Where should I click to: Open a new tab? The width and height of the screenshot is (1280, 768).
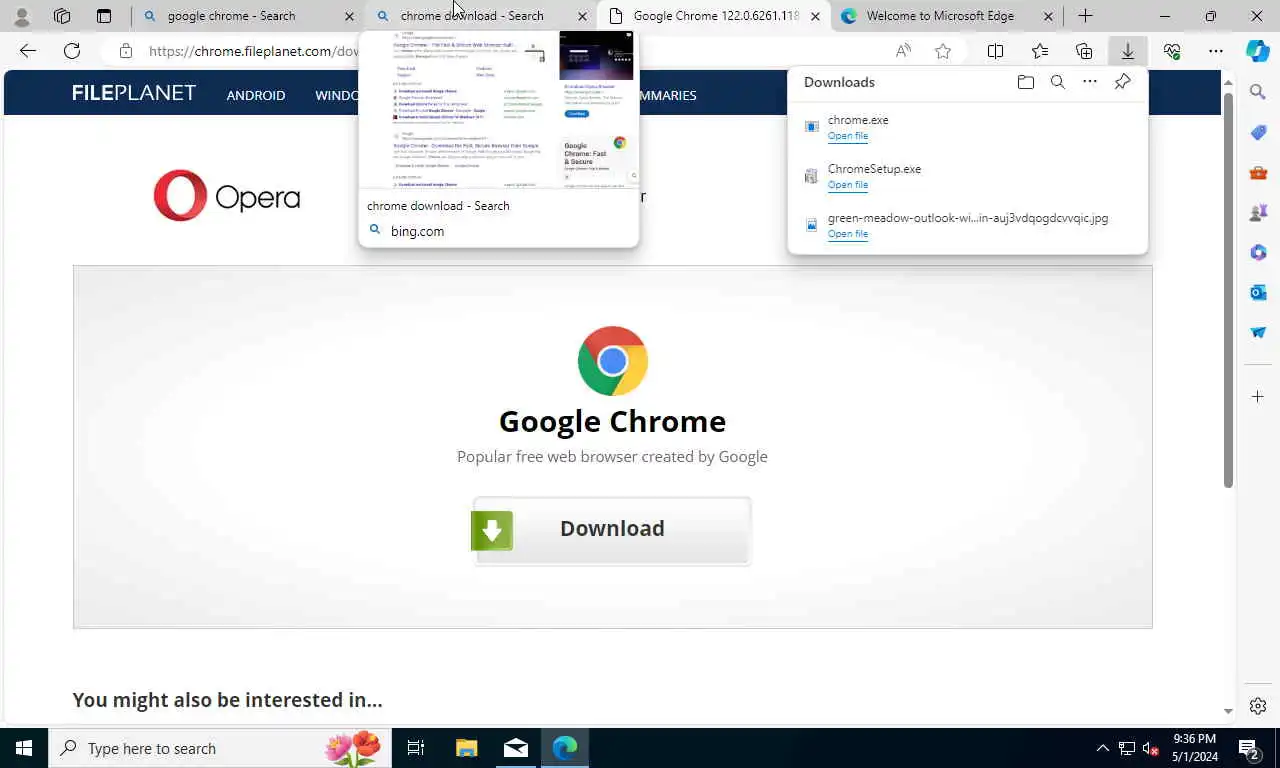tap(1085, 16)
